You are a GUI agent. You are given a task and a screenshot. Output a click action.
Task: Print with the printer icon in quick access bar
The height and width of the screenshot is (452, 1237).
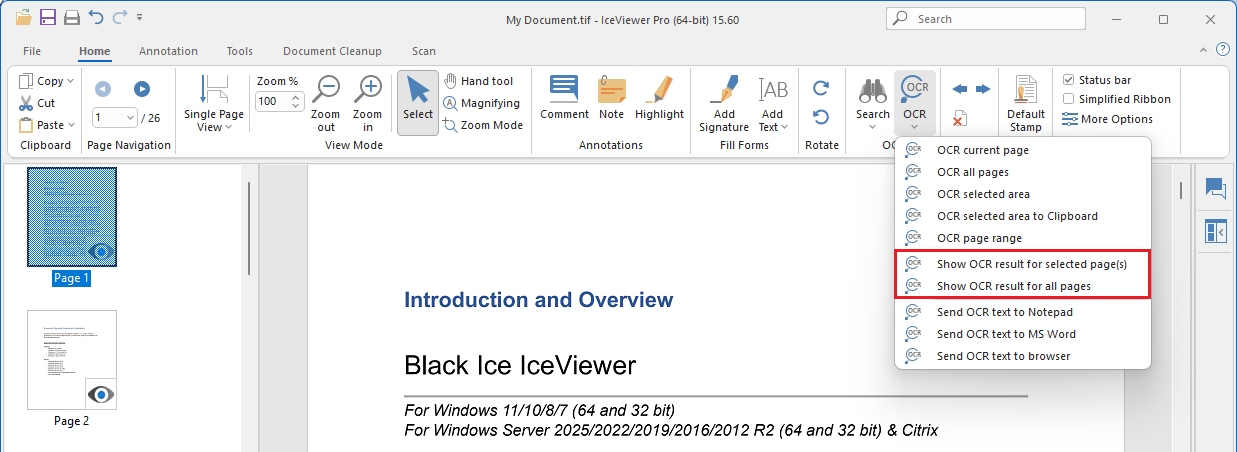tap(72, 18)
